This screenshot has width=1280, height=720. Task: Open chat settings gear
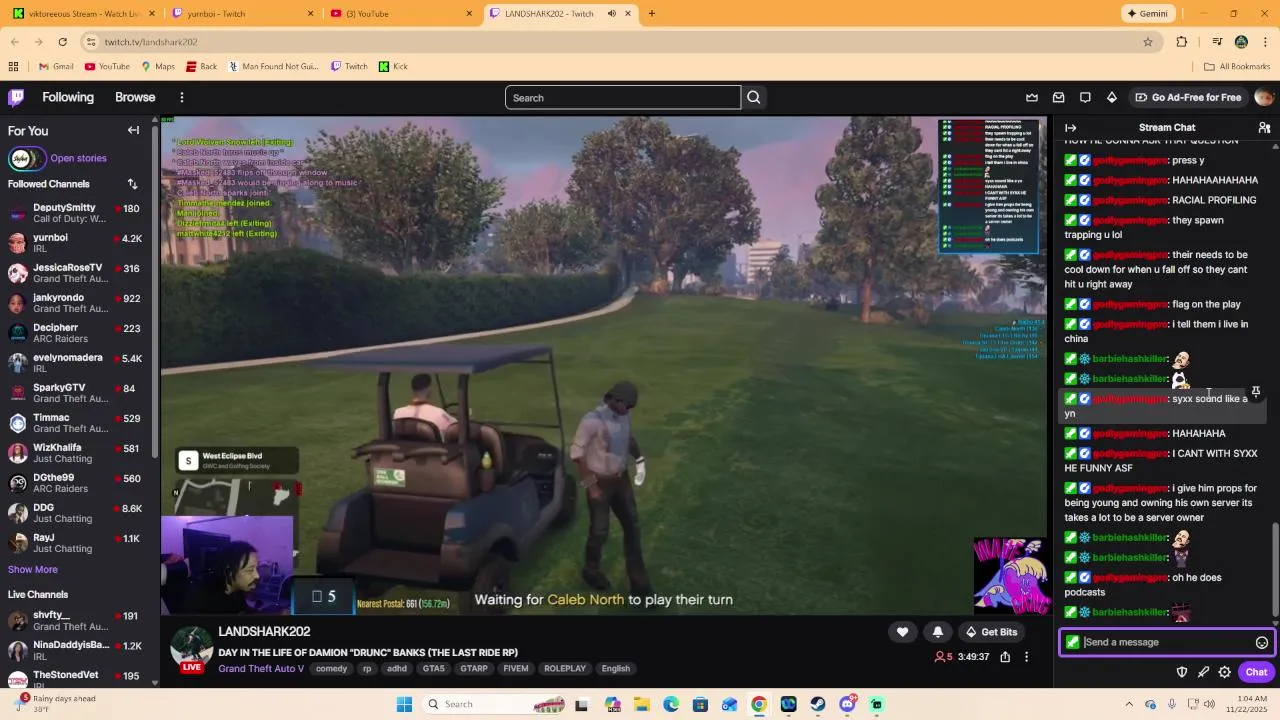coord(1224,672)
